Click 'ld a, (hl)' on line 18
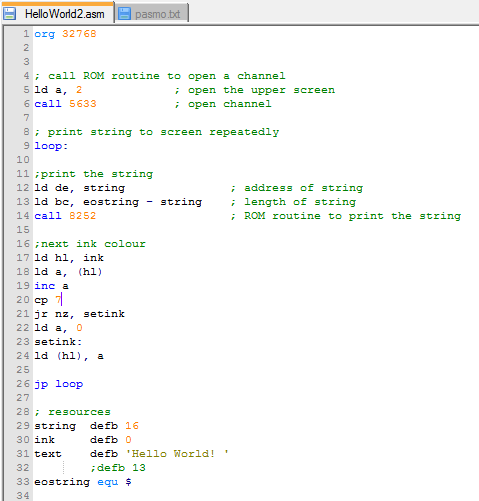Screen dimensions: 479x501 coord(68,272)
